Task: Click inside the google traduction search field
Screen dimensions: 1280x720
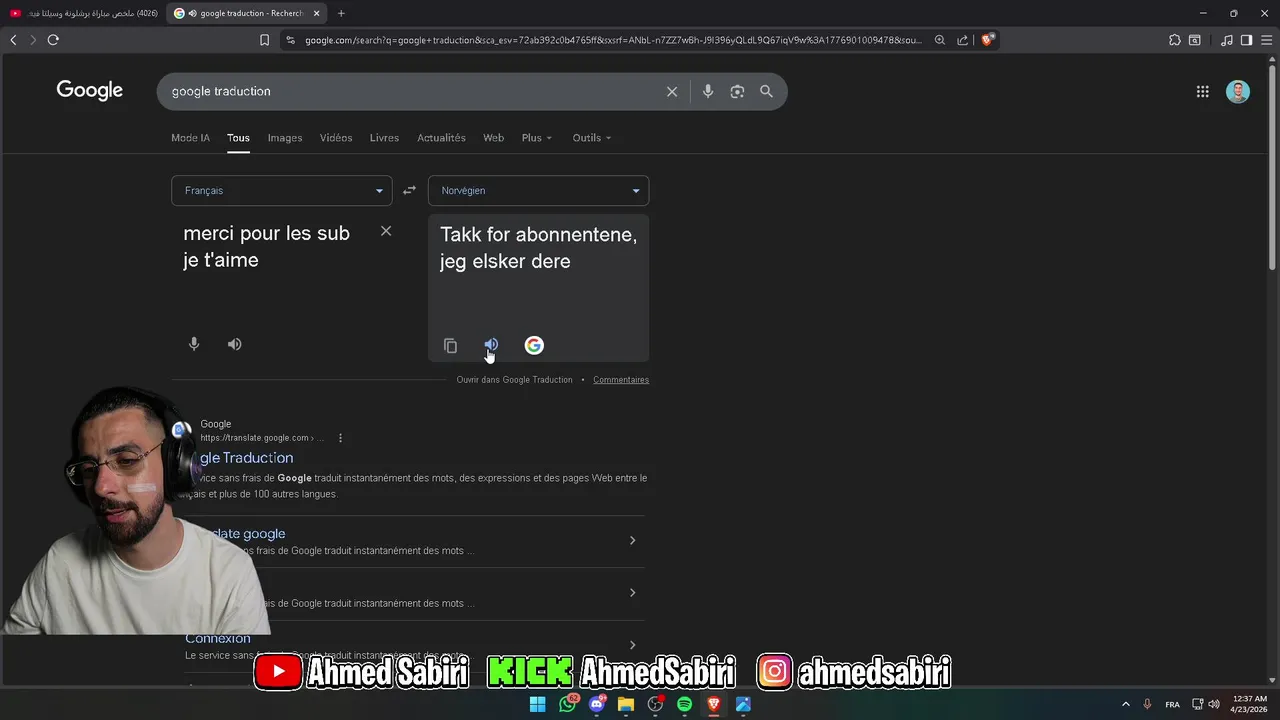Action: pyautogui.click(x=410, y=91)
